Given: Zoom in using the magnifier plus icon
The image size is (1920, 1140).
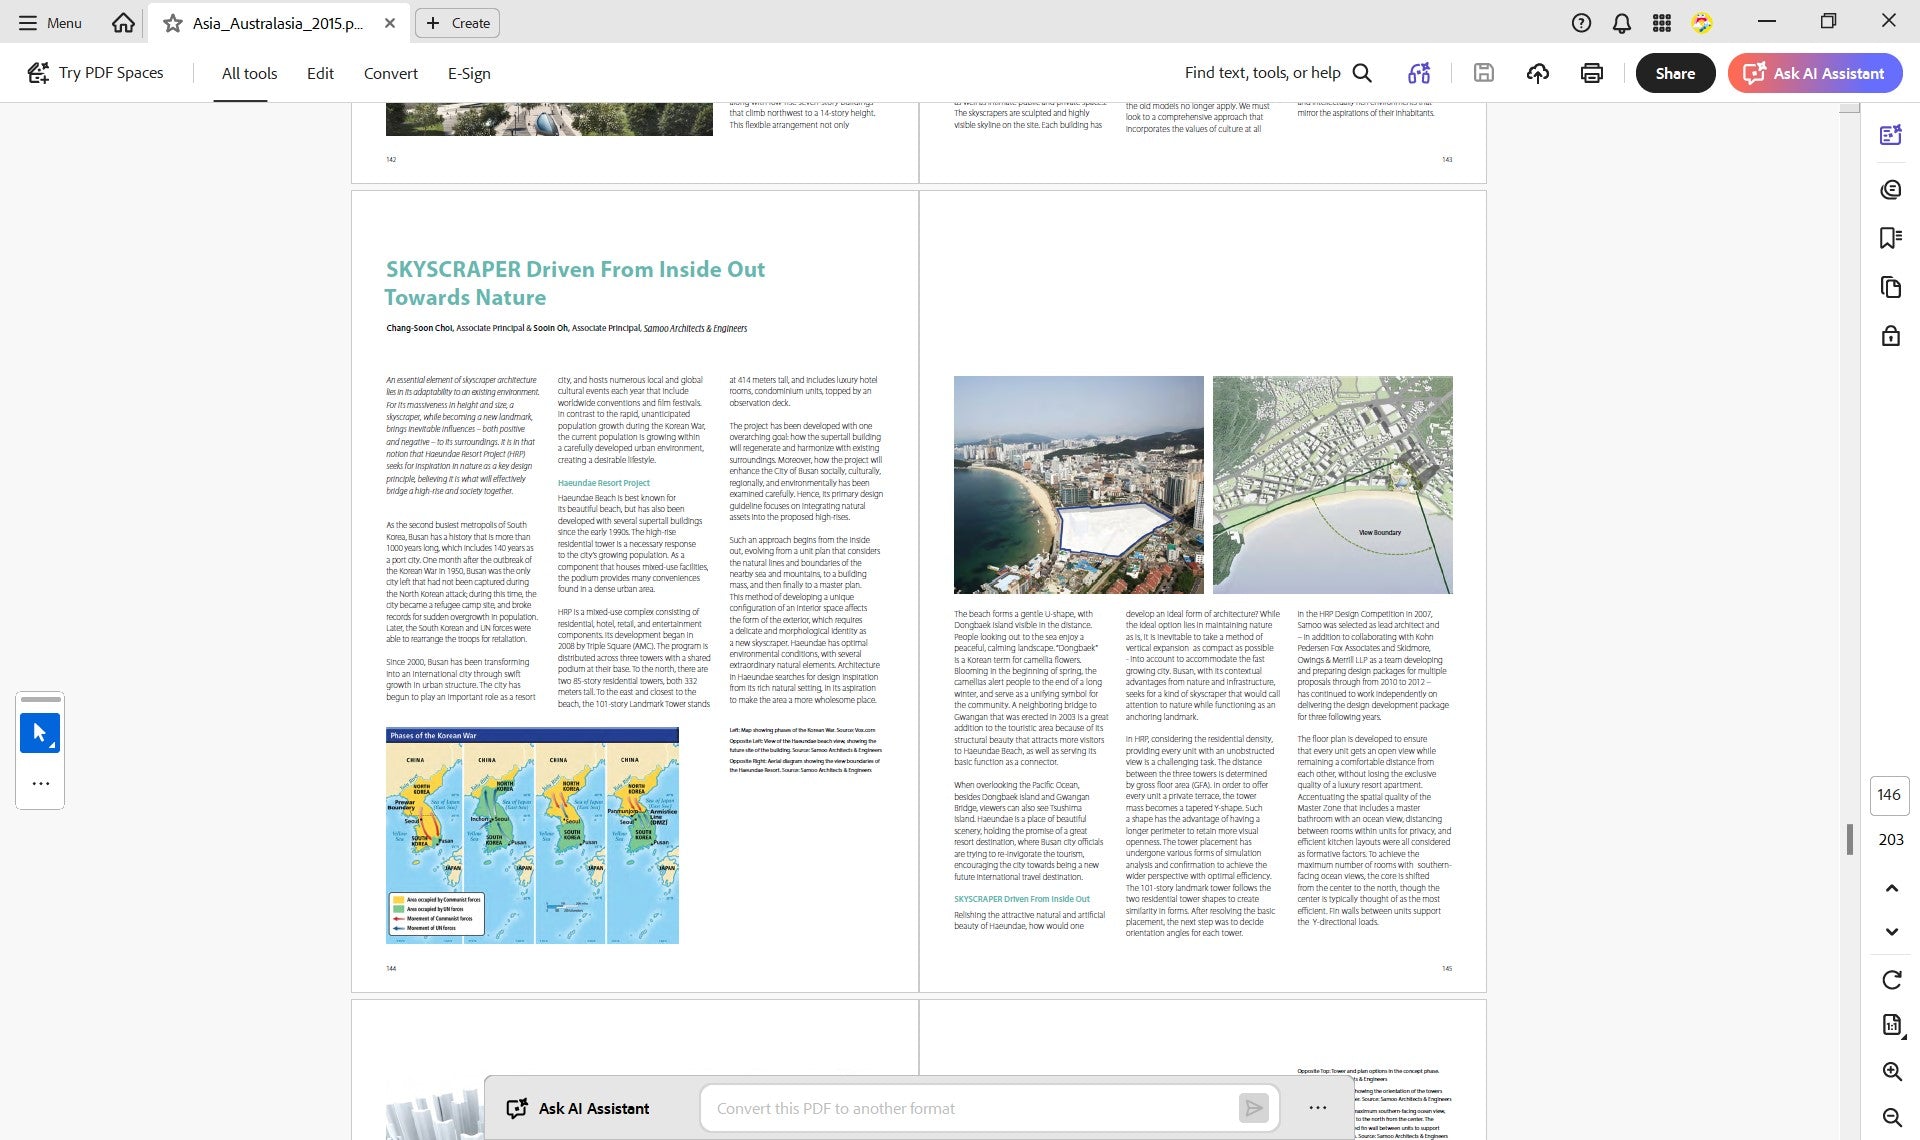Looking at the screenshot, I should (1892, 1072).
